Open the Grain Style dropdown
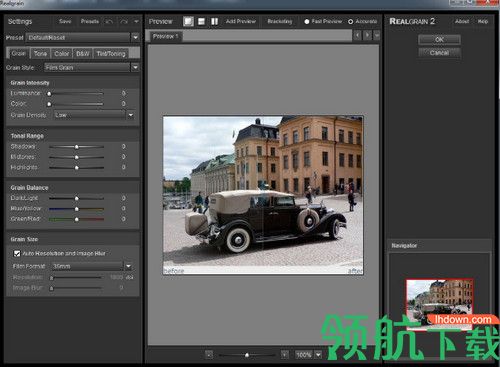Image resolution: width=500 pixels, height=367 pixels. [x=135, y=67]
